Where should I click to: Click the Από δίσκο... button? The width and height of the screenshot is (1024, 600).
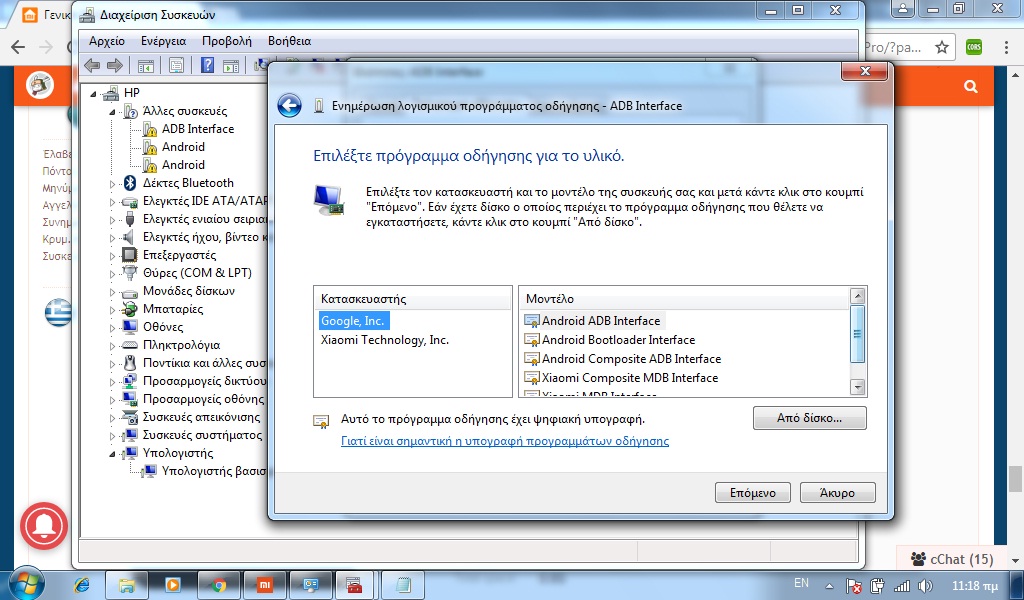click(x=809, y=418)
